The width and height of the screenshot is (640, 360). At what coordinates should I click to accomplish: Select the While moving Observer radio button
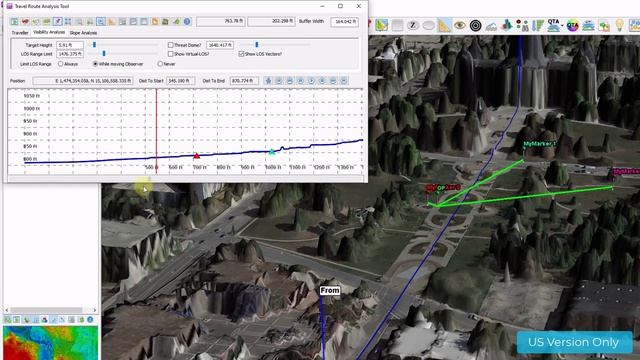(x=96, y=64)
